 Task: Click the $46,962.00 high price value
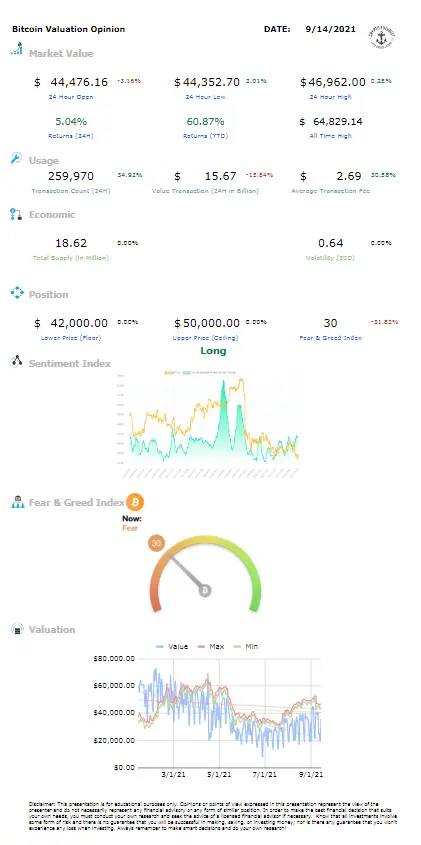click(333, 82)
